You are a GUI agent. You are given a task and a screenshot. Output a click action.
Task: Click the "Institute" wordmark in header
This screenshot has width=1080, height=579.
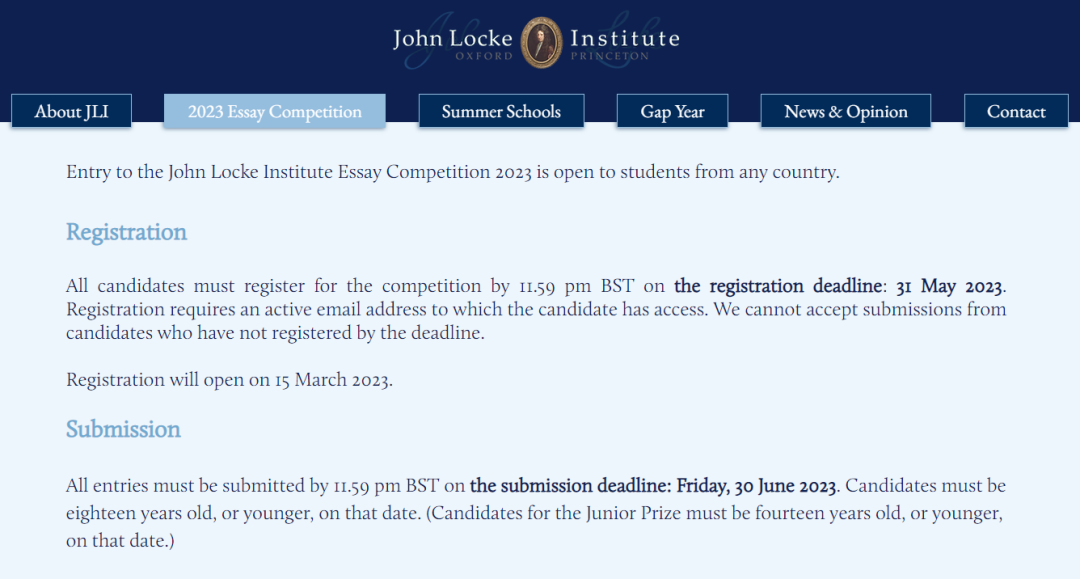(x=625, y=38)
